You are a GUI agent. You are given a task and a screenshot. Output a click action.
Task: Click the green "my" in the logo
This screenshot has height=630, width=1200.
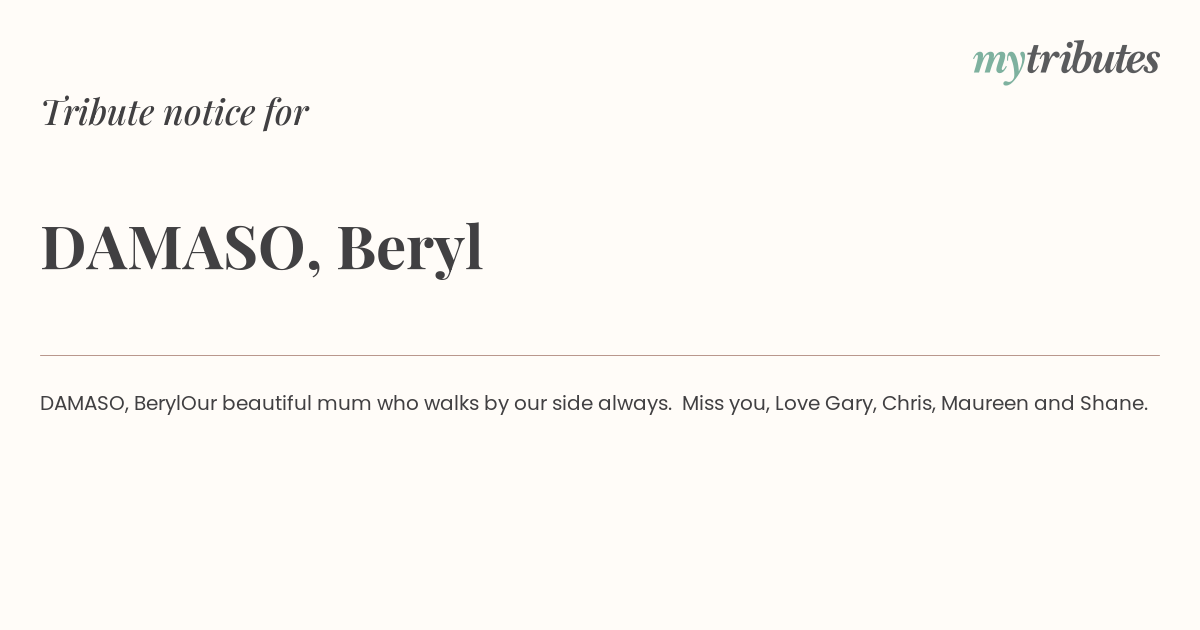pyautogui.click(x=998, y=64)
